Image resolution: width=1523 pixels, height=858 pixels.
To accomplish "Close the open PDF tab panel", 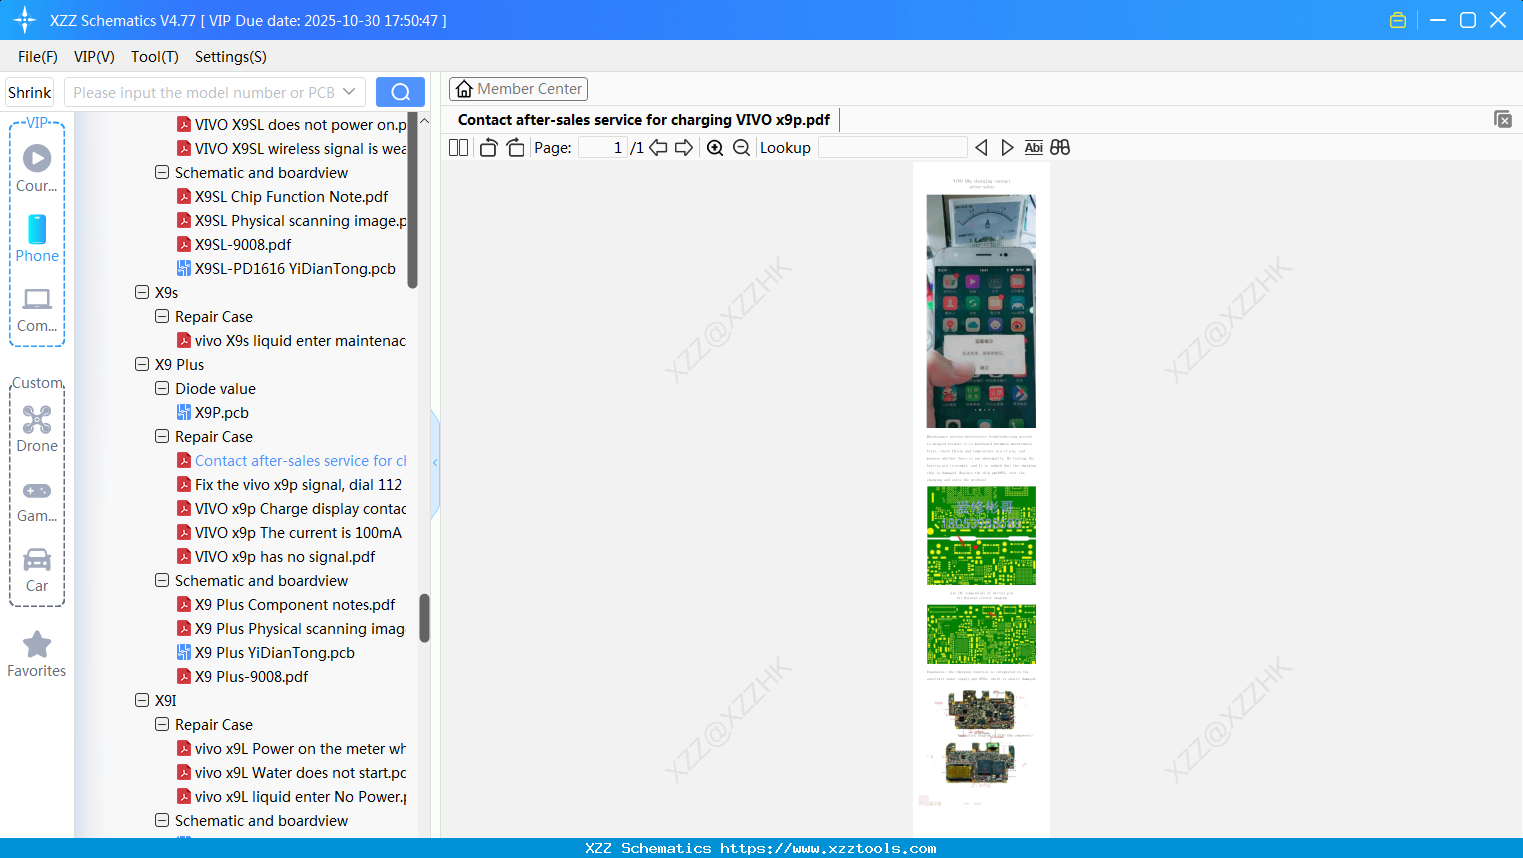I will tap(1502, 119).
